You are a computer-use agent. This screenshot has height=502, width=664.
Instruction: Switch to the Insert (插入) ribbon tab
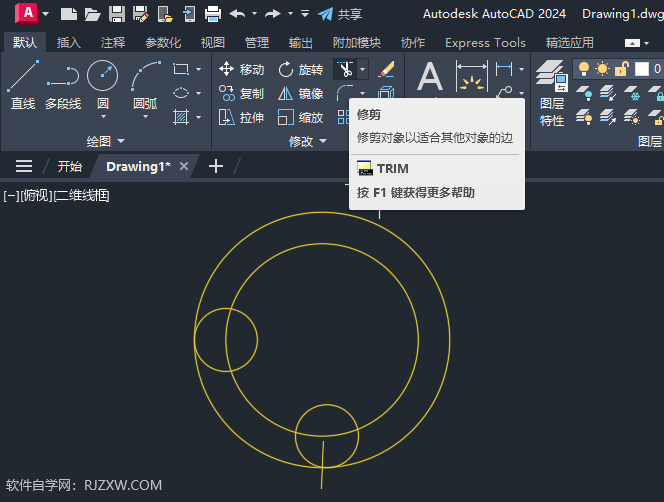(69, 42)
